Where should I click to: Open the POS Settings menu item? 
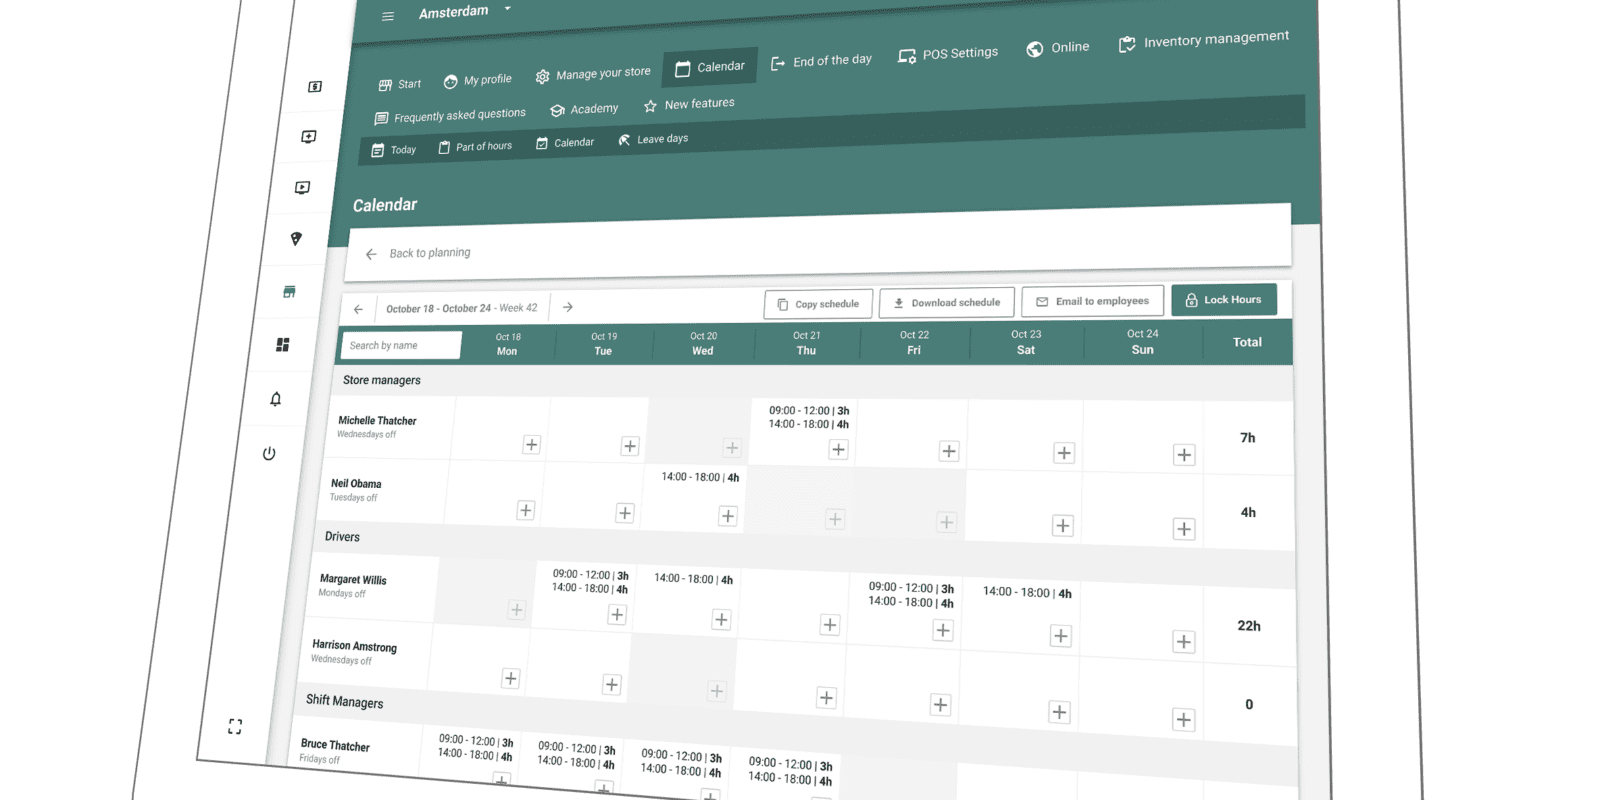(x=948, y=54)
